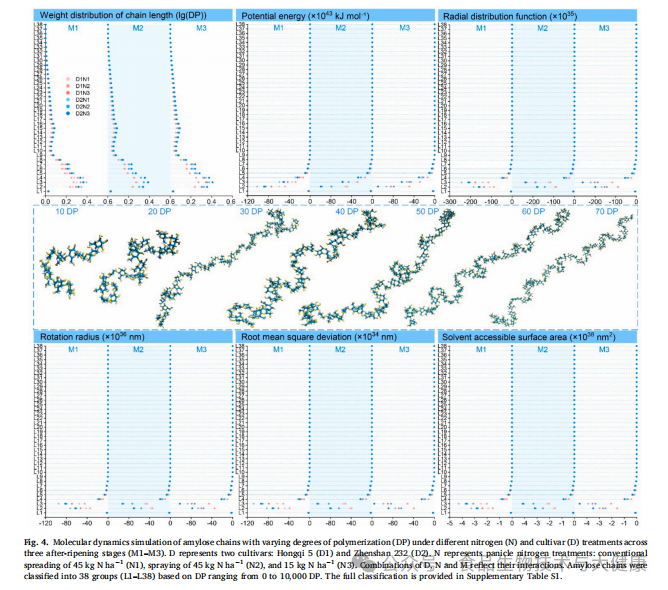668x590 pixels.
Task: Click the D1N1 legend marker
Action: tap(66, 77)
